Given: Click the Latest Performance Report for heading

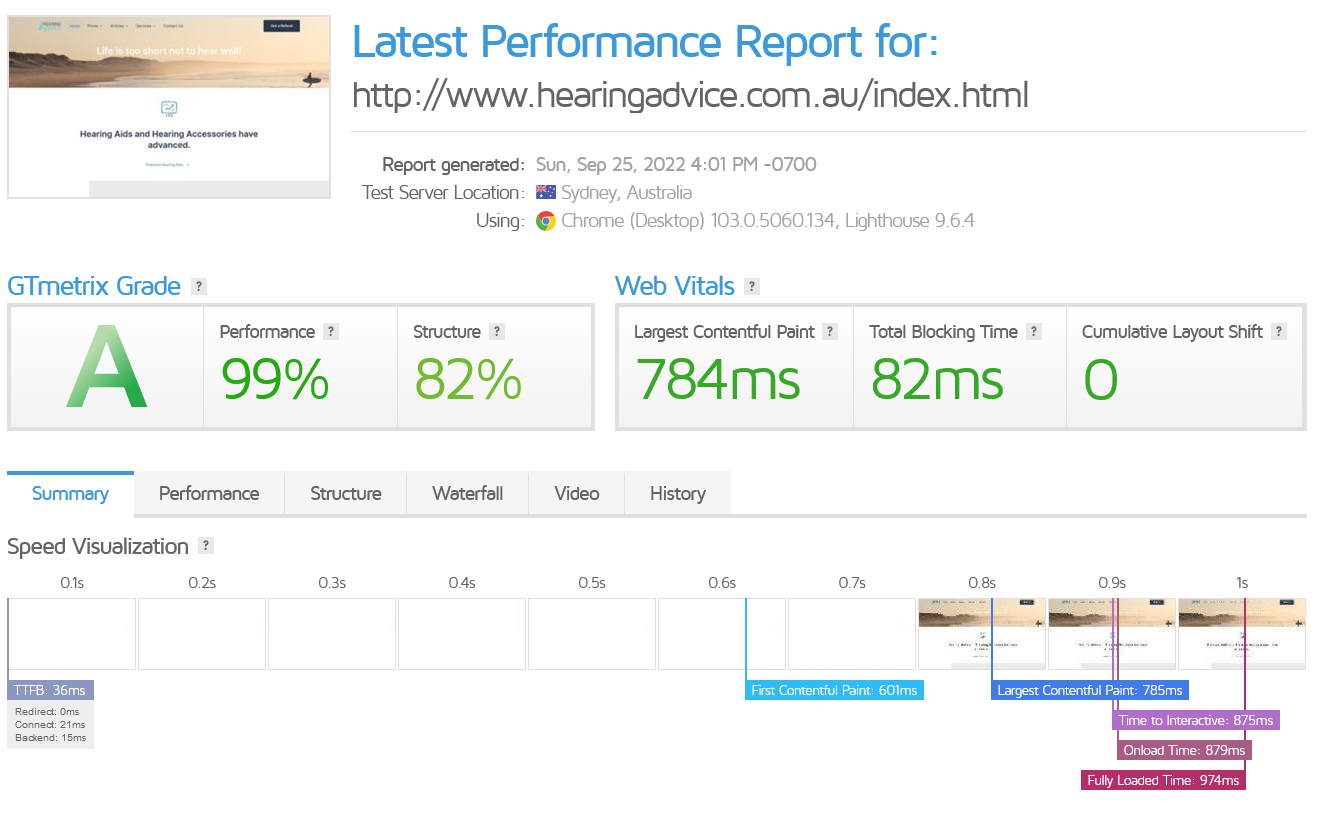Looking at the screenshot, I should [645, 42].
